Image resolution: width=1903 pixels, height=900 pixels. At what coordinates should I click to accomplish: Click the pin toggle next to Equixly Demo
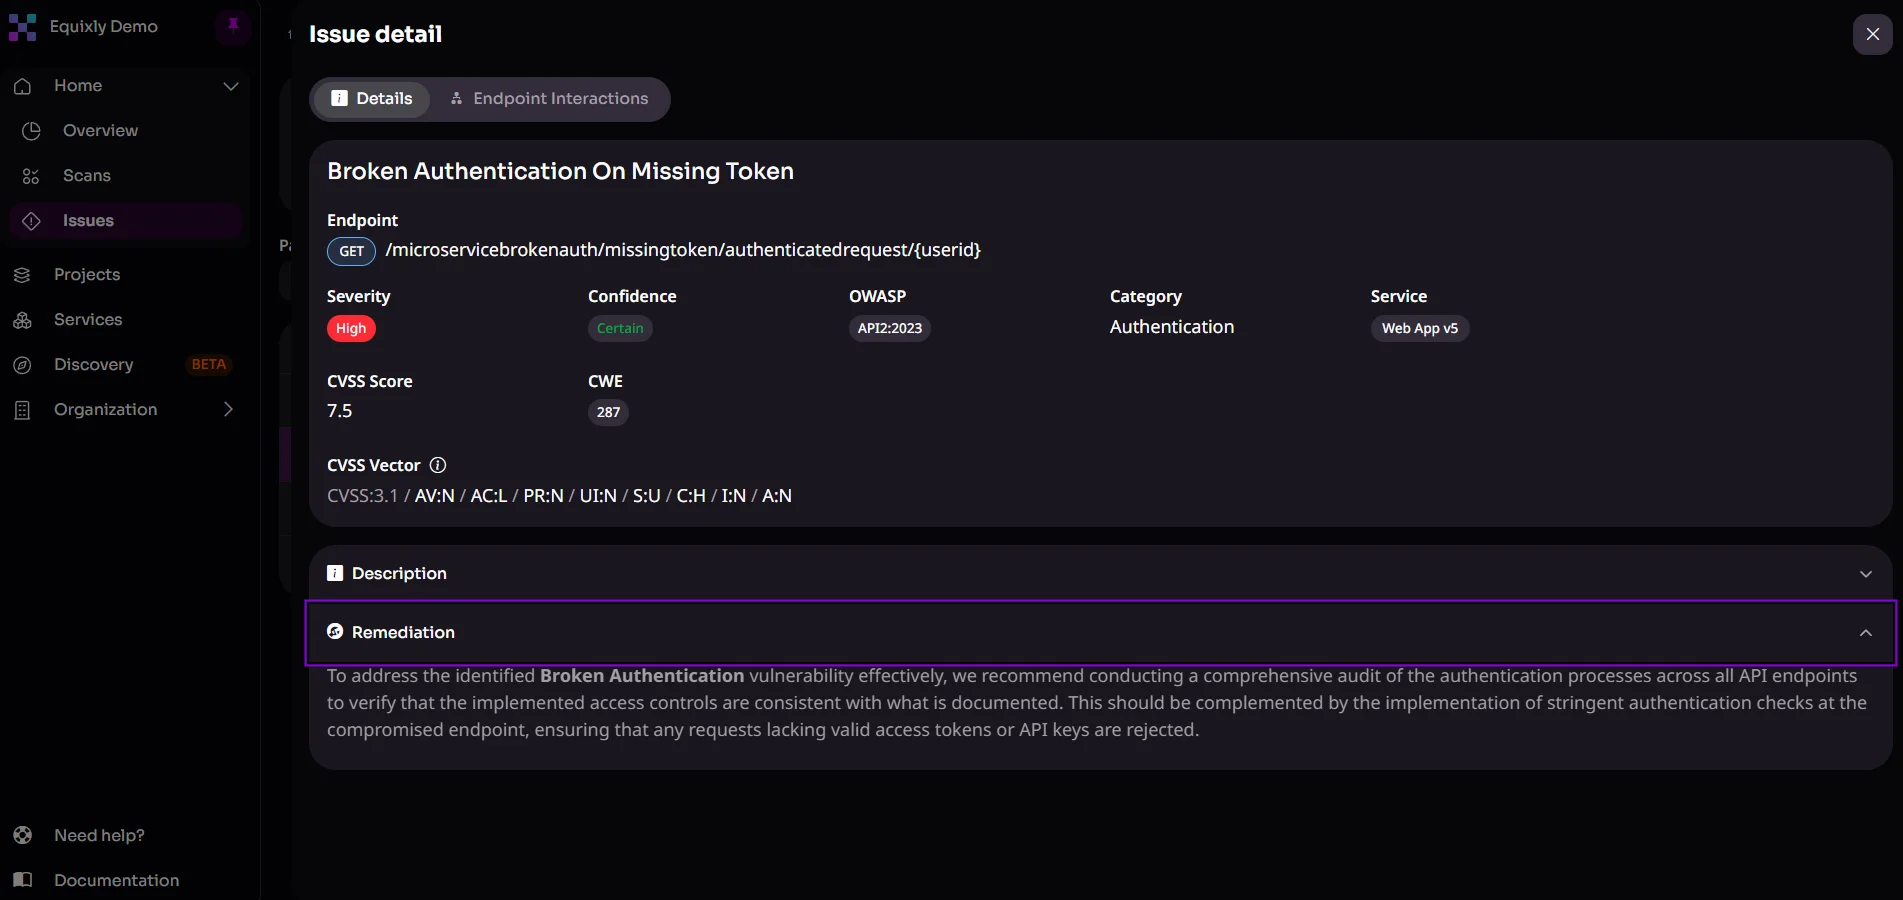[x=233, y=27]
